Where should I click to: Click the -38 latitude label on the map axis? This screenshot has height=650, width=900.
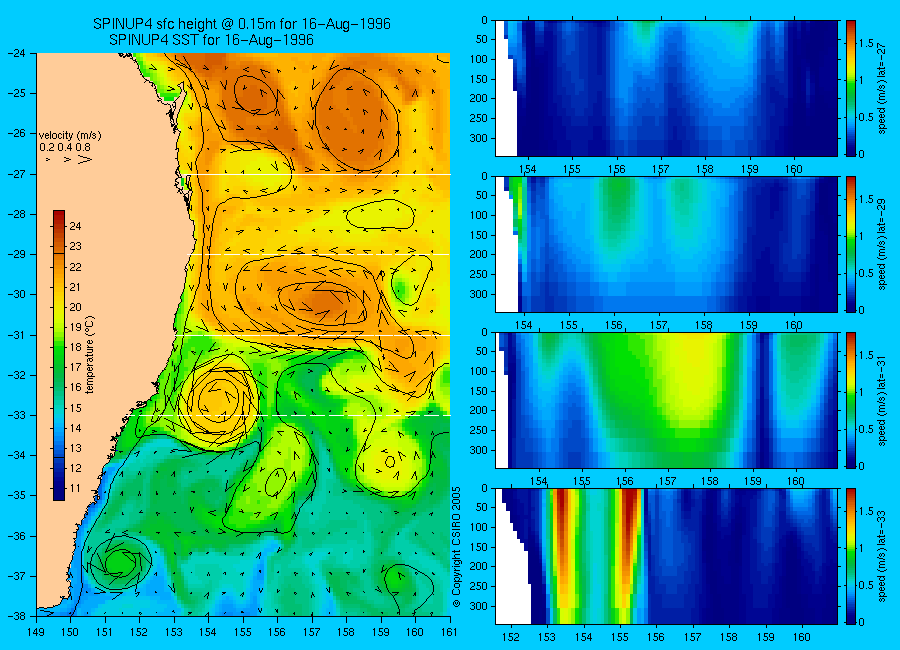[x=16, y=616]
